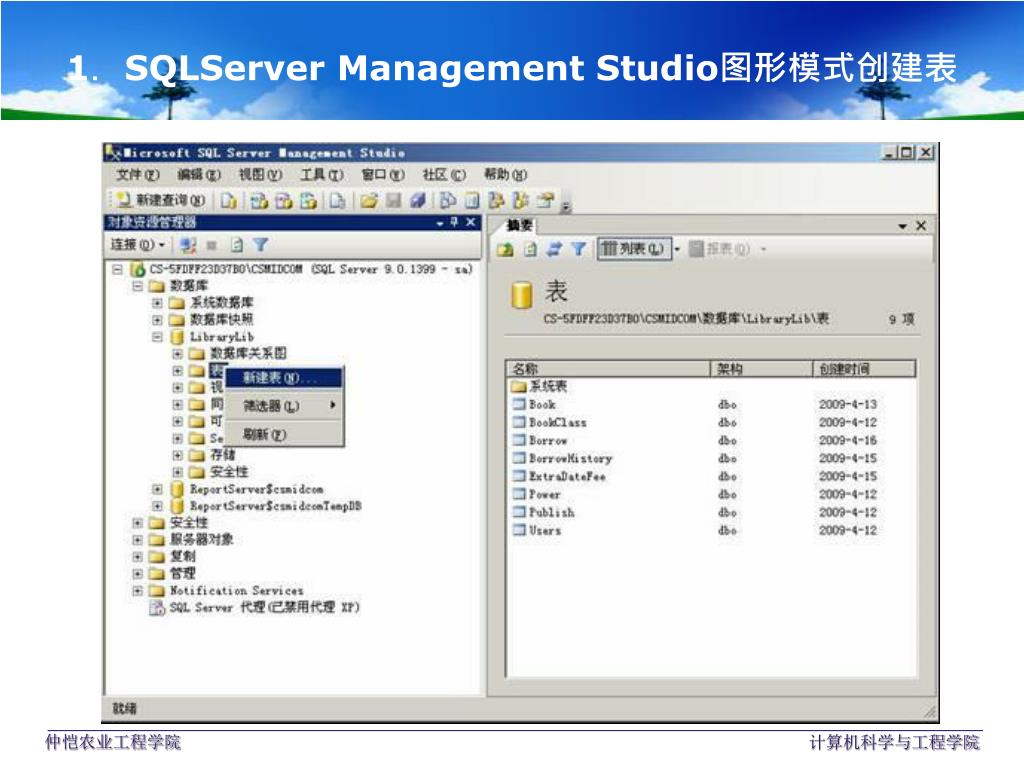Select the 摘要 tab
Screen dimensions: 1024x768
(519, 226)
